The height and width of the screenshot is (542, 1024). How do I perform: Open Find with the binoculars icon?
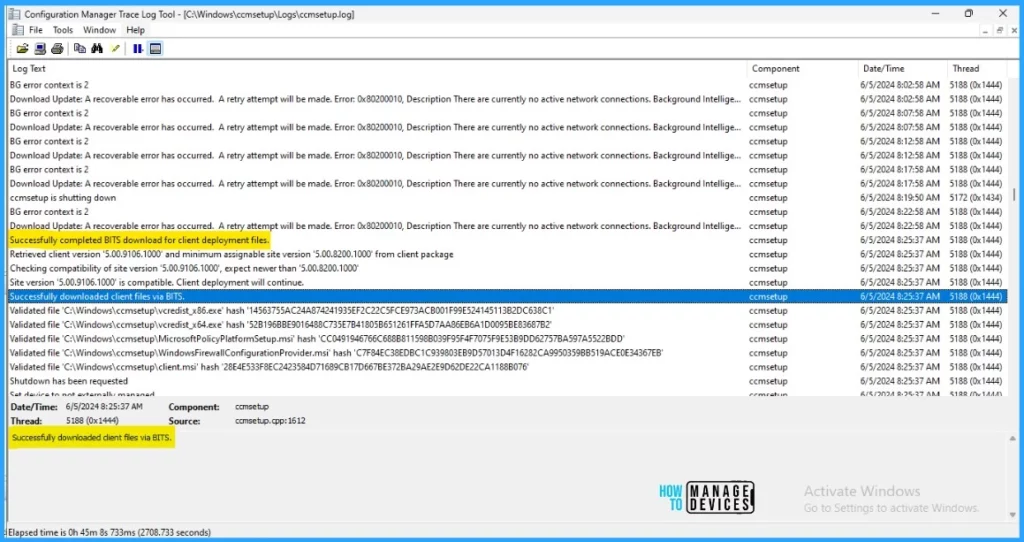click(x=97, y=49)
